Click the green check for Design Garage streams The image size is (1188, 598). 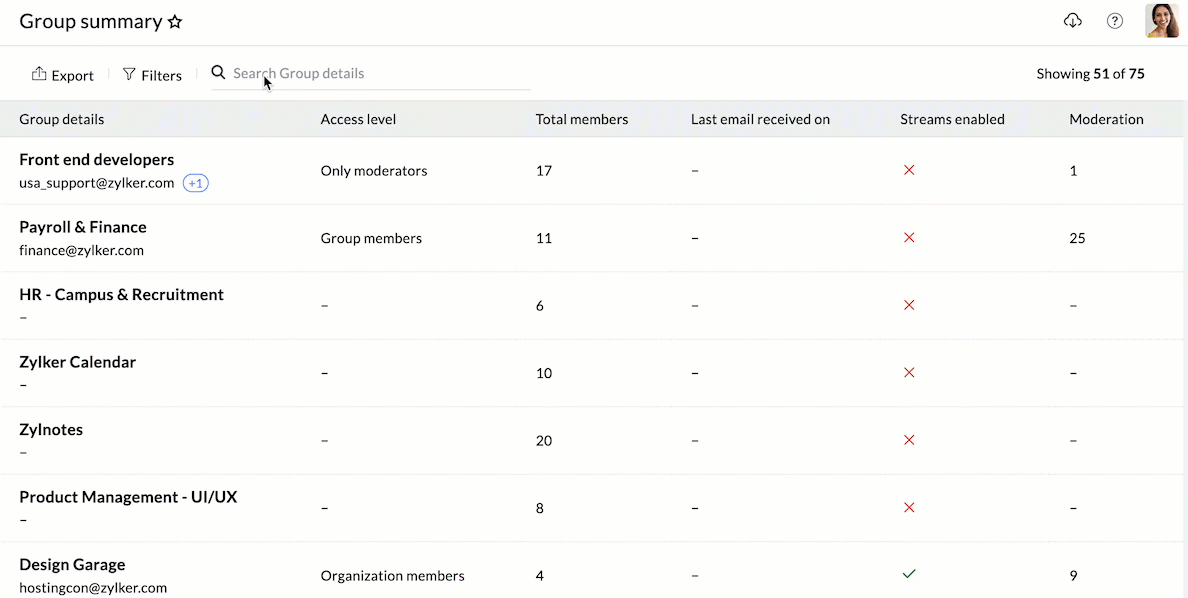tap(909, 574)
